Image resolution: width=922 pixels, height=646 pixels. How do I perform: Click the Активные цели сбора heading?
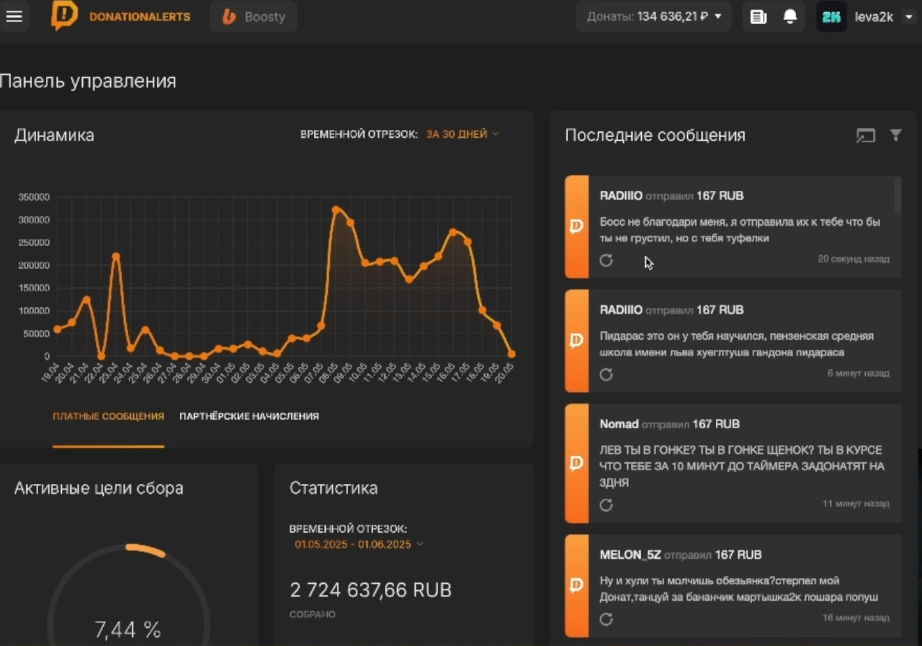(99, 488)
